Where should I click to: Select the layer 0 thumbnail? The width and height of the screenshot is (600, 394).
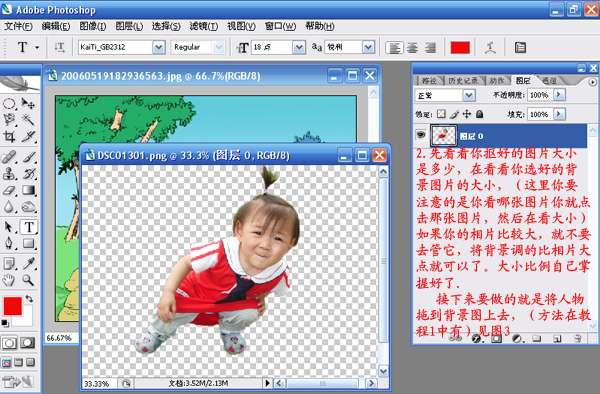[x=443, y=135]
